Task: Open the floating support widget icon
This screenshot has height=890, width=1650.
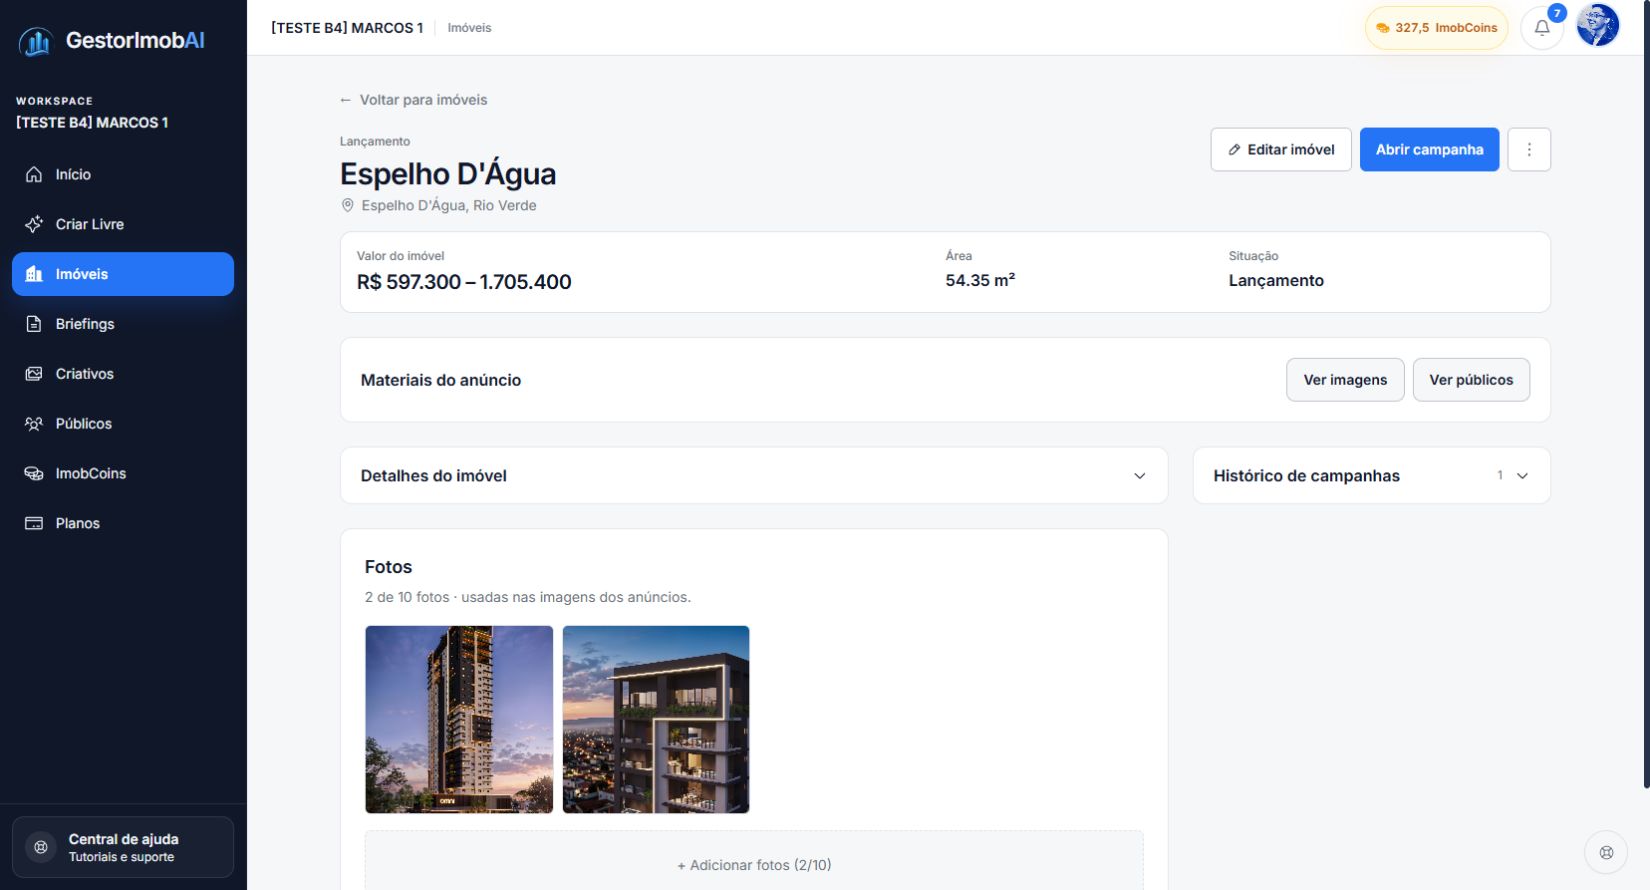Action: click(1606, 853)
